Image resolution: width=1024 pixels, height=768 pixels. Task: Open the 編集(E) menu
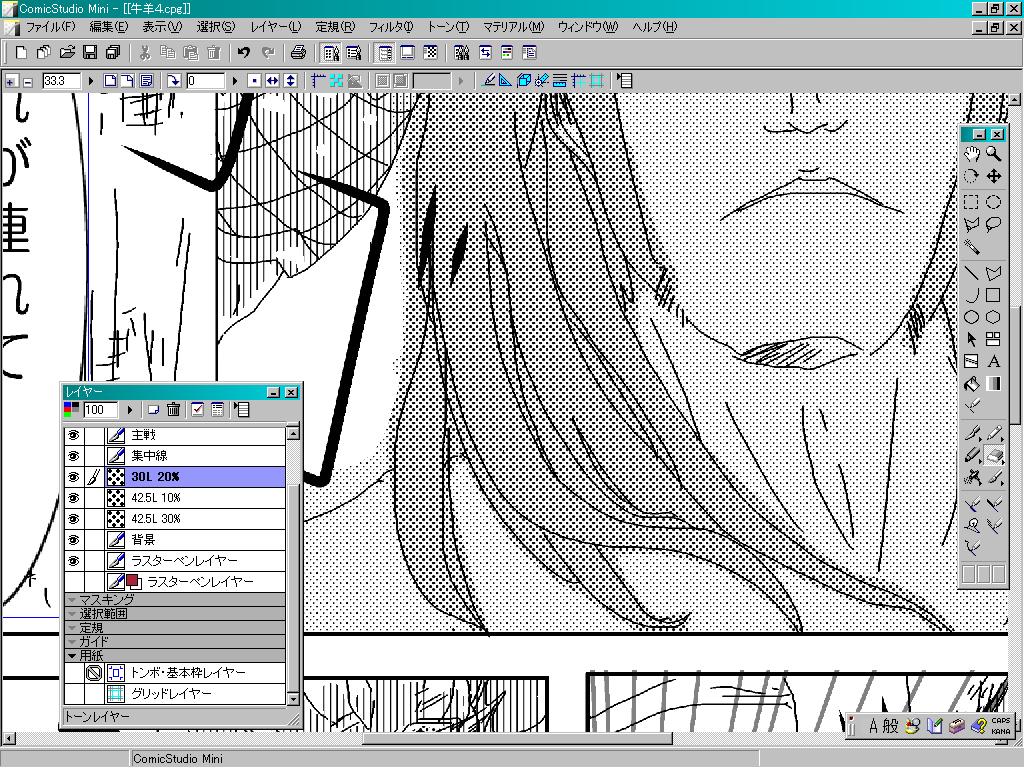[x=108, y=27]
